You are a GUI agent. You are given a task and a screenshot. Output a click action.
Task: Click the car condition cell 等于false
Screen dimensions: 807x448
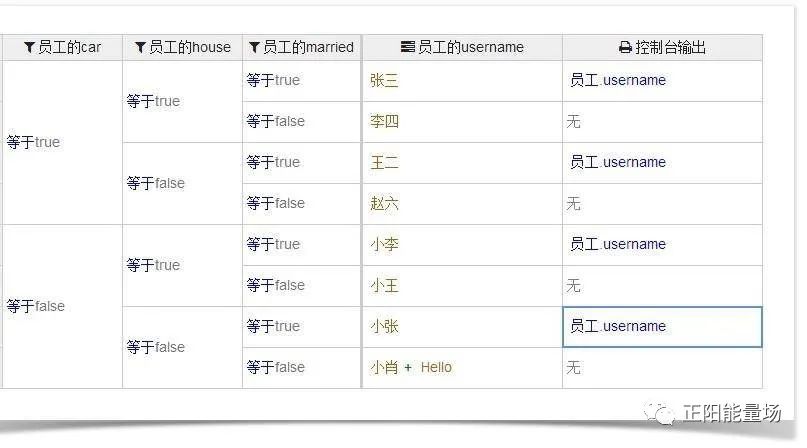[x=35, y=306]
